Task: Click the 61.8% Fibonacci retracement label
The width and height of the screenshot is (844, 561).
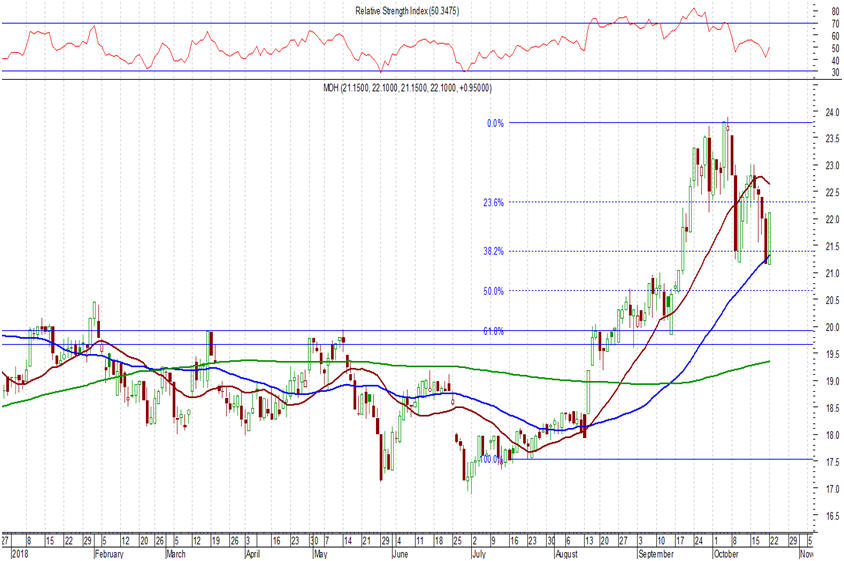Action: (x=493, y=331)
